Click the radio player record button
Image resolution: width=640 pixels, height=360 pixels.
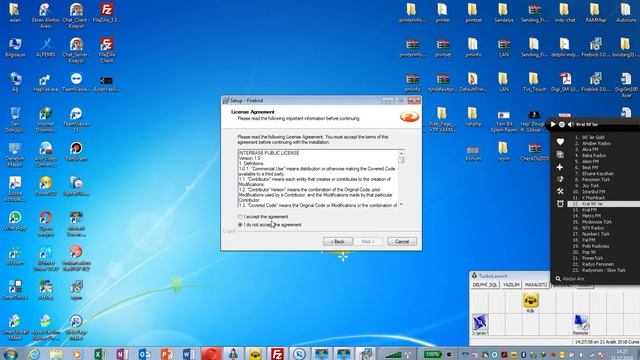[x=562, y=124]
